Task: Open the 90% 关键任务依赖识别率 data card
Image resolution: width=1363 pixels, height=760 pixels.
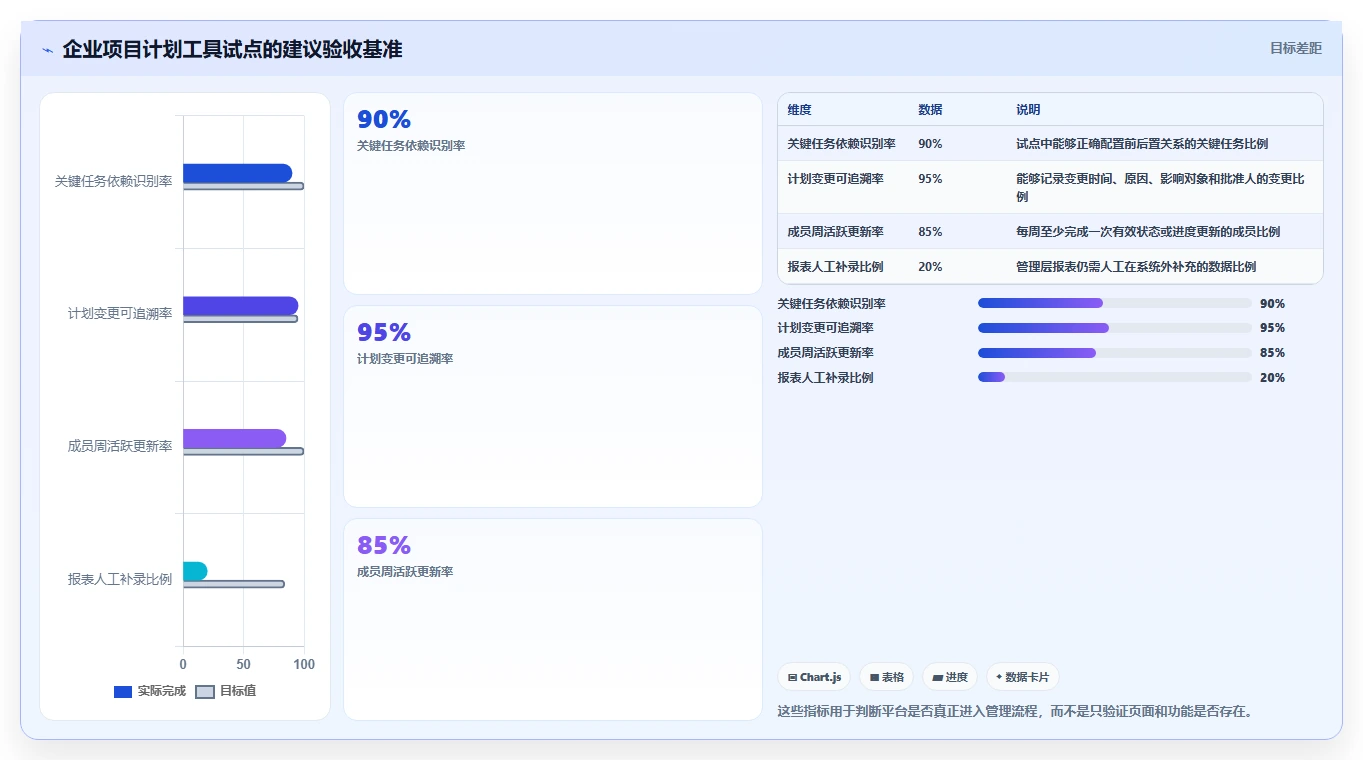Action: tap(553, 194)
